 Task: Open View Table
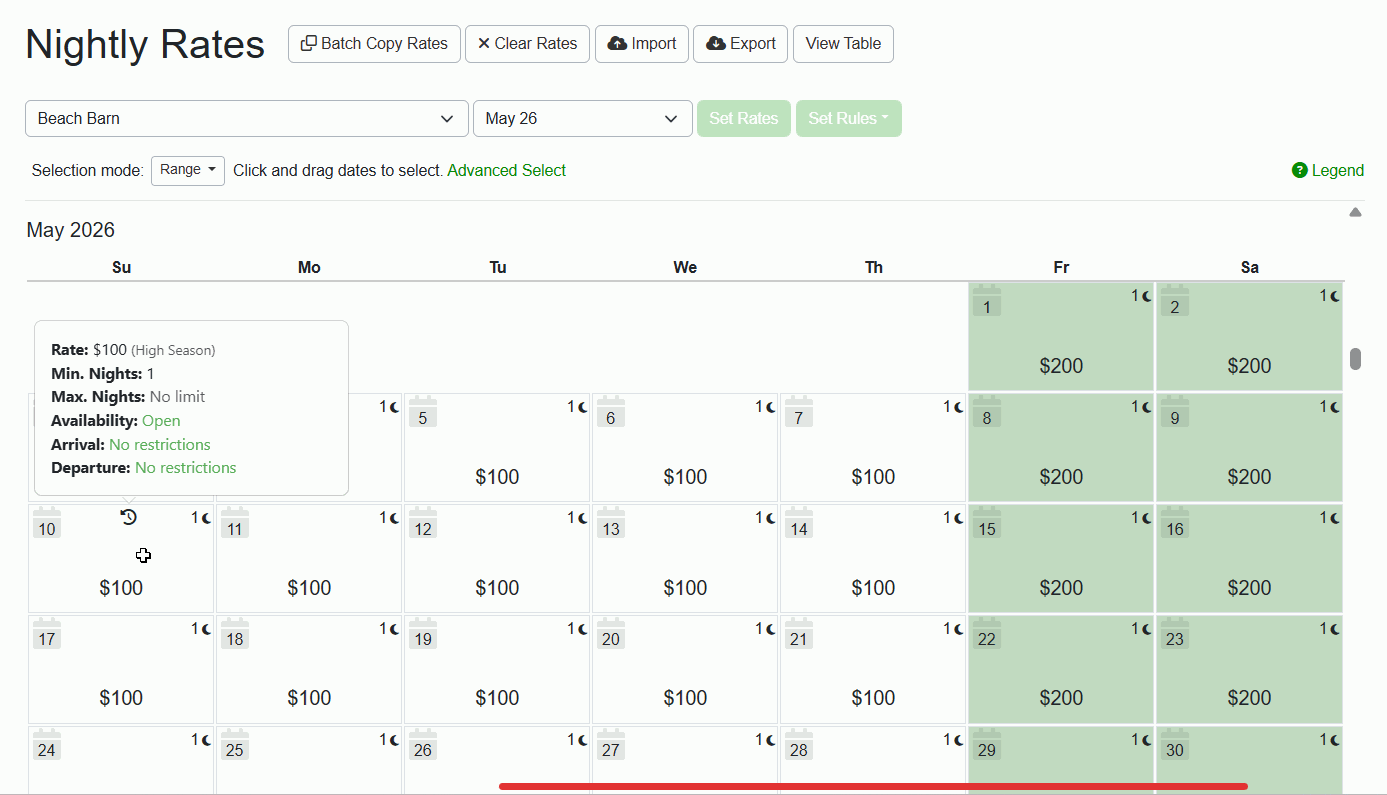pyautogui.click(x=843, y=43)
